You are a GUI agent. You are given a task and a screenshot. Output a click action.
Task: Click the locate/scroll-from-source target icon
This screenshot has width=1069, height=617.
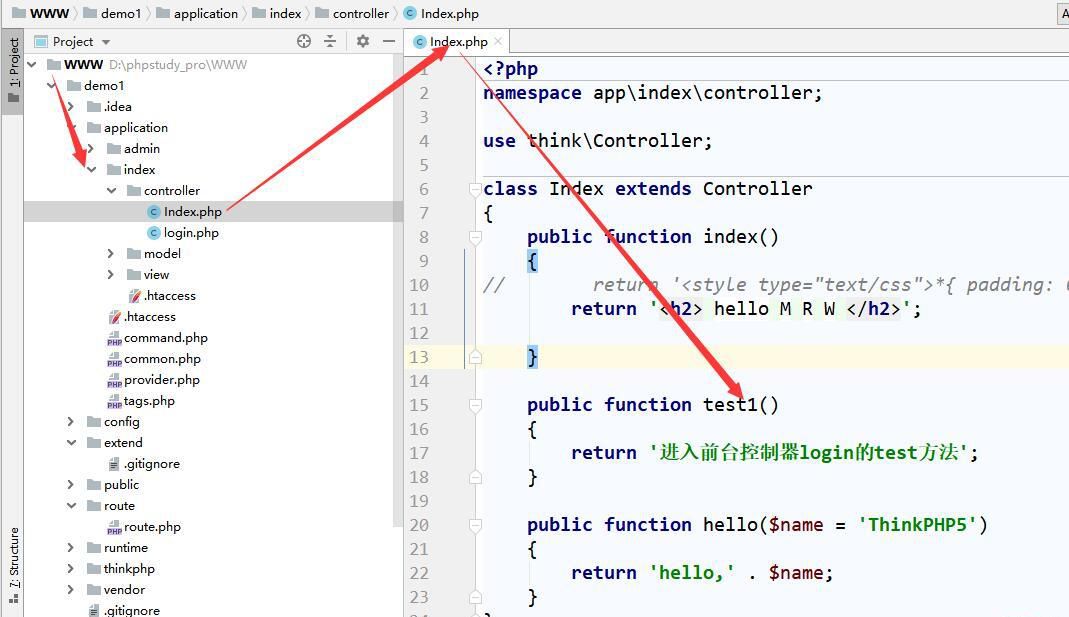point(304,42)
